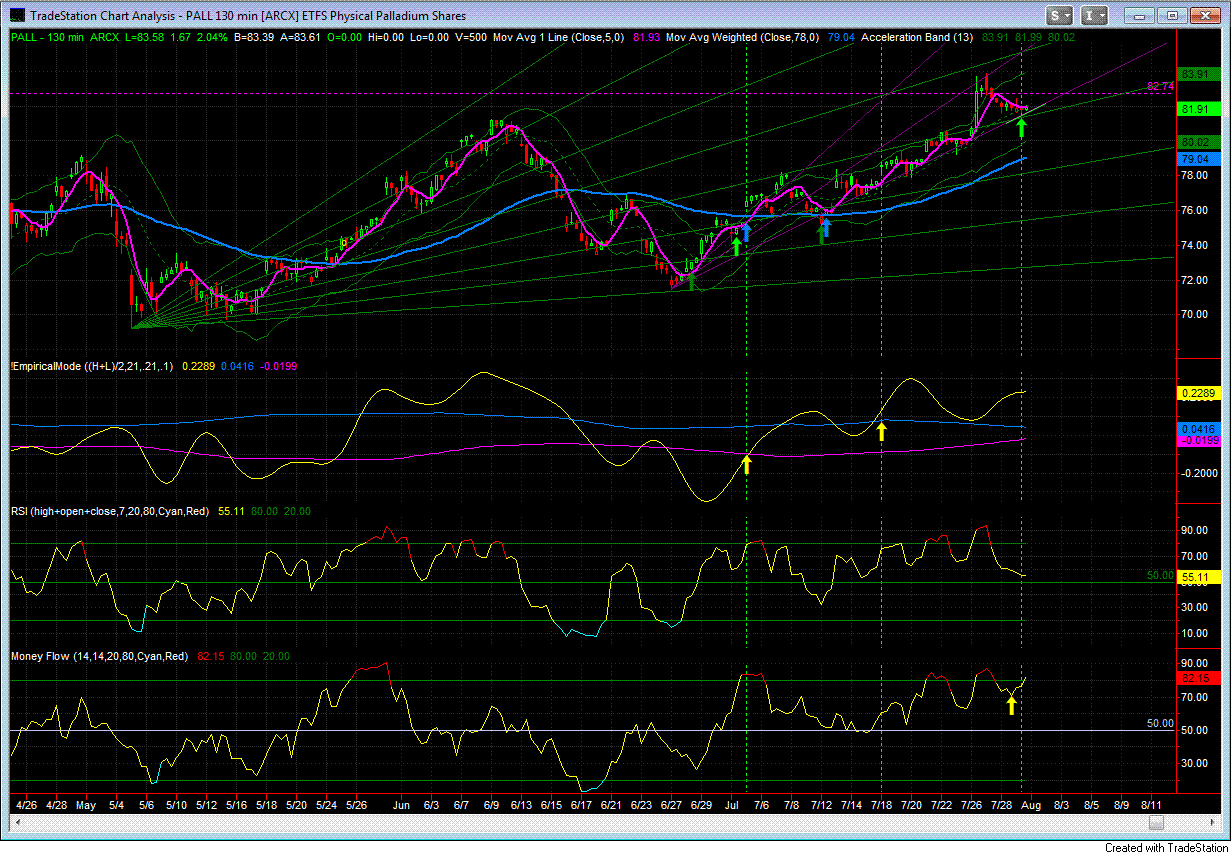Image resolution: width=1231 pixels, height=854 pixels.
Task: Click the 'May' month label on time axis
Action: [x=86, y=803]
